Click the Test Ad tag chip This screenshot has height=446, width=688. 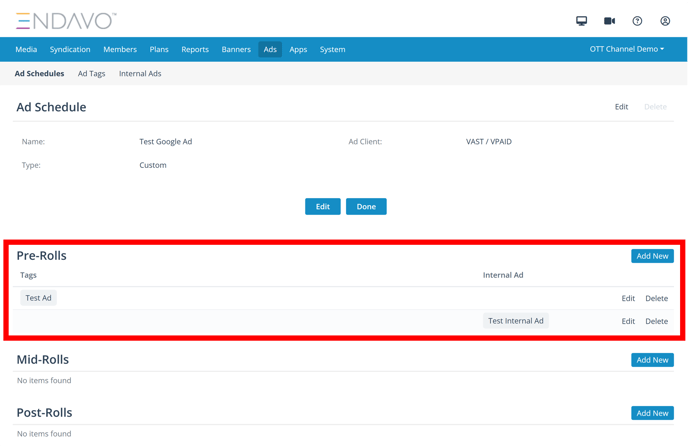point(38,298)
